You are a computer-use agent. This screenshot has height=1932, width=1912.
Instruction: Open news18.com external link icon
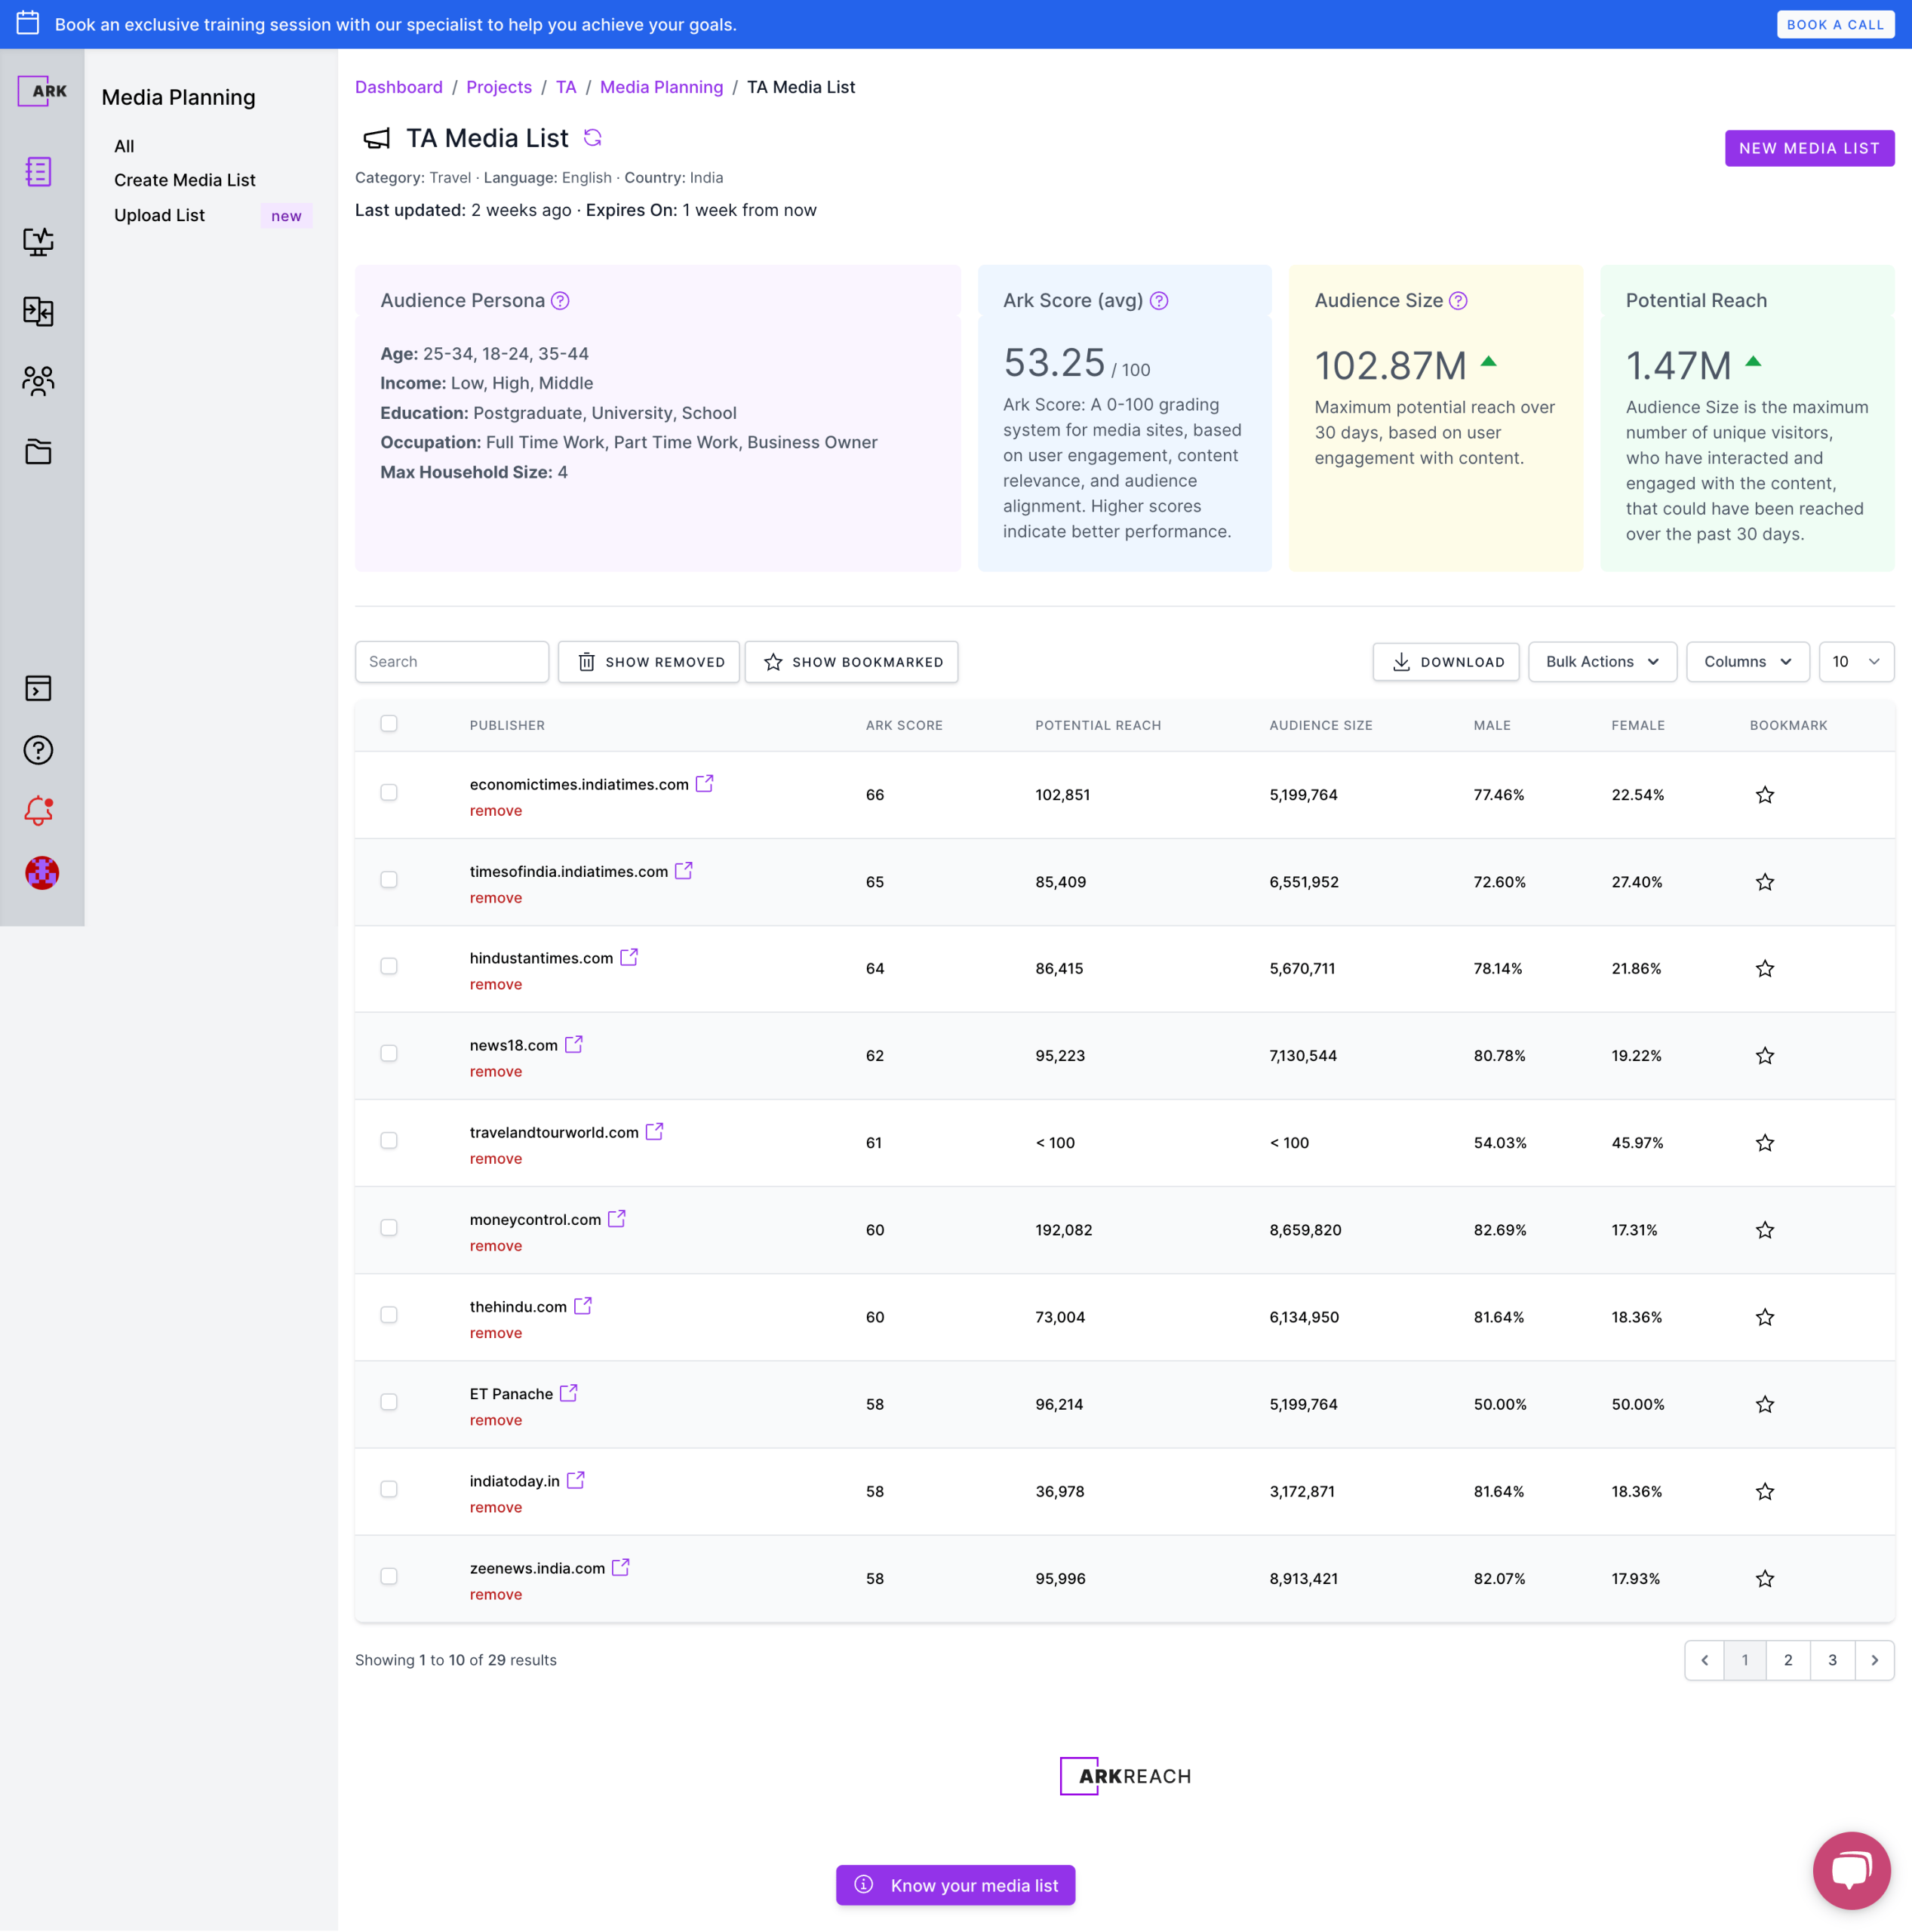[574, 1044]
